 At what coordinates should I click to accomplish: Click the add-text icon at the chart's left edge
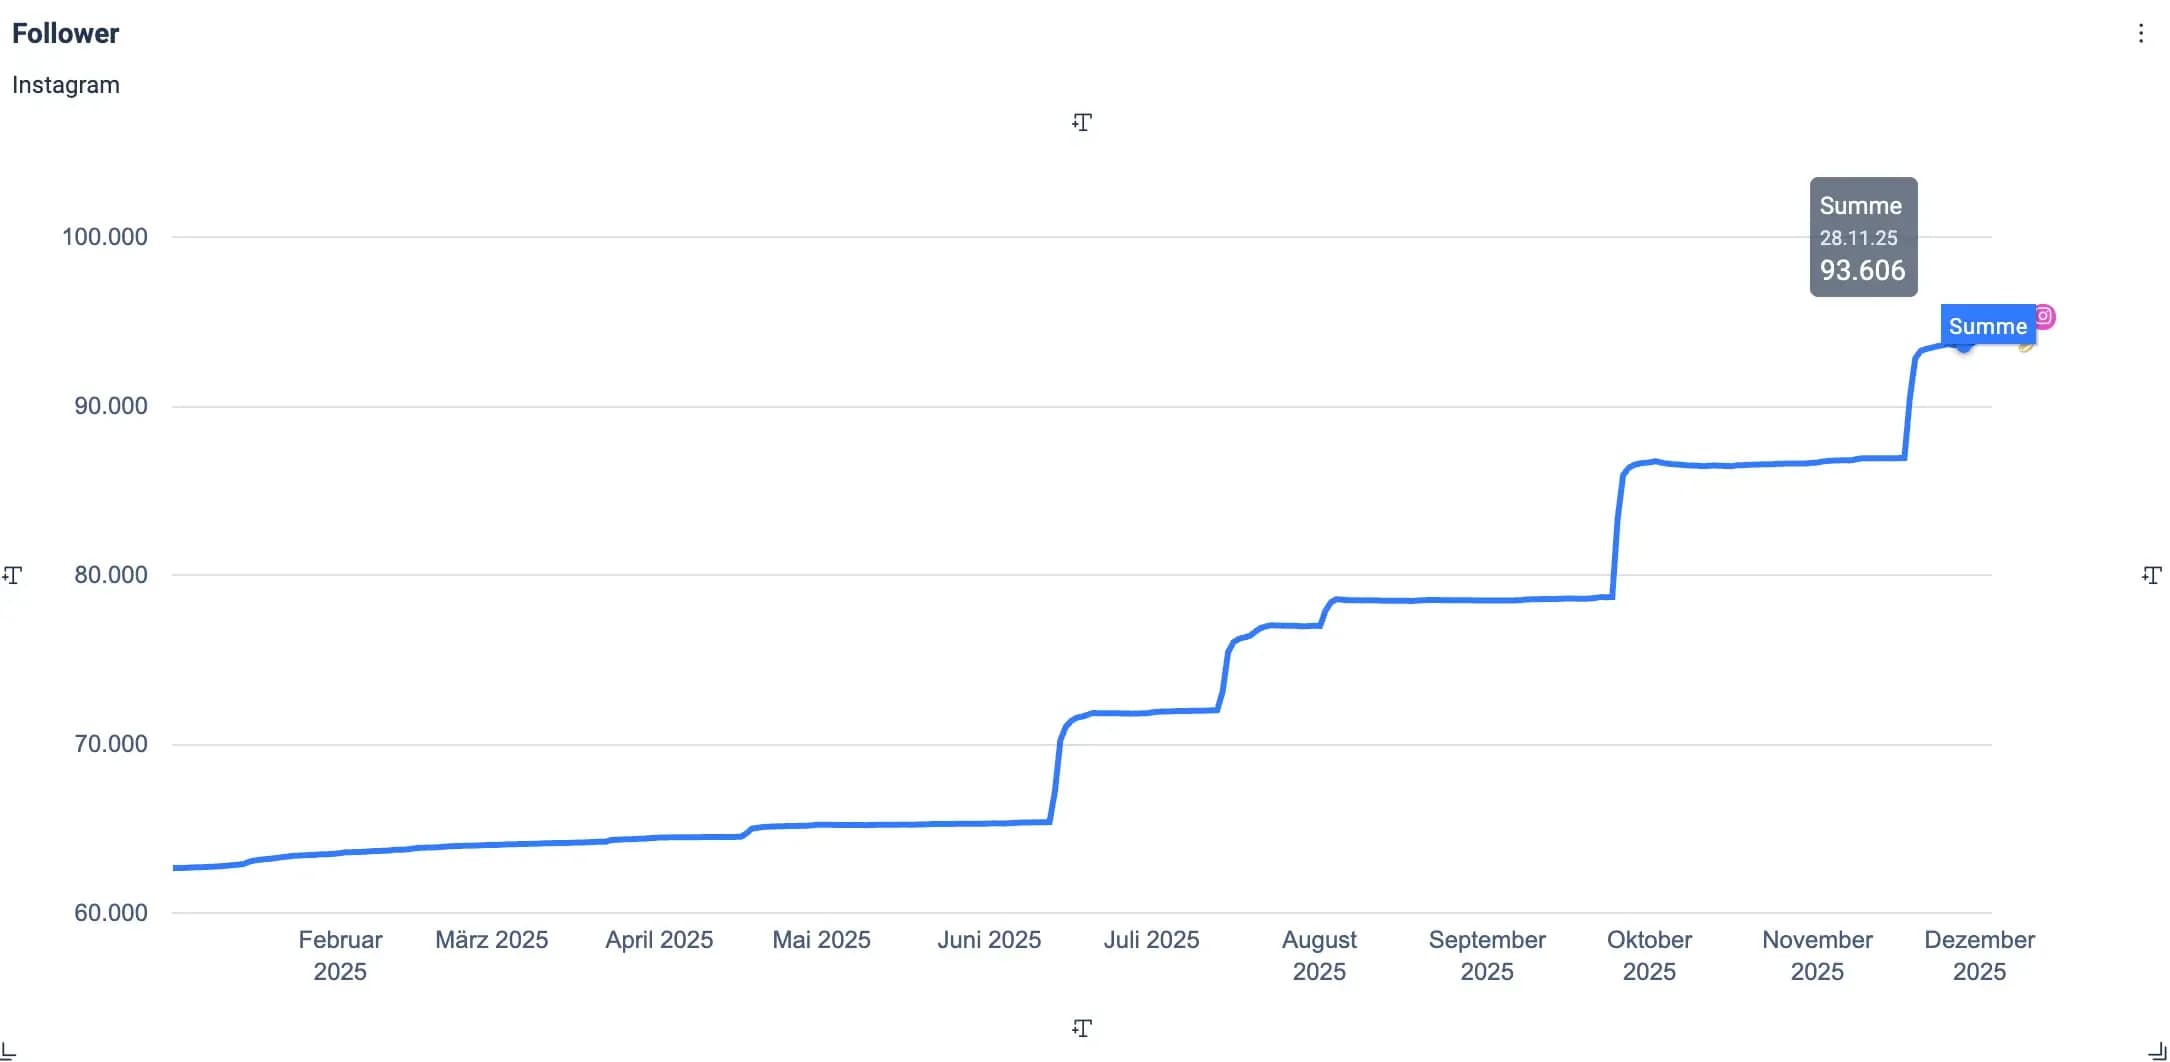pyautogui.click(x=12, y=575)
